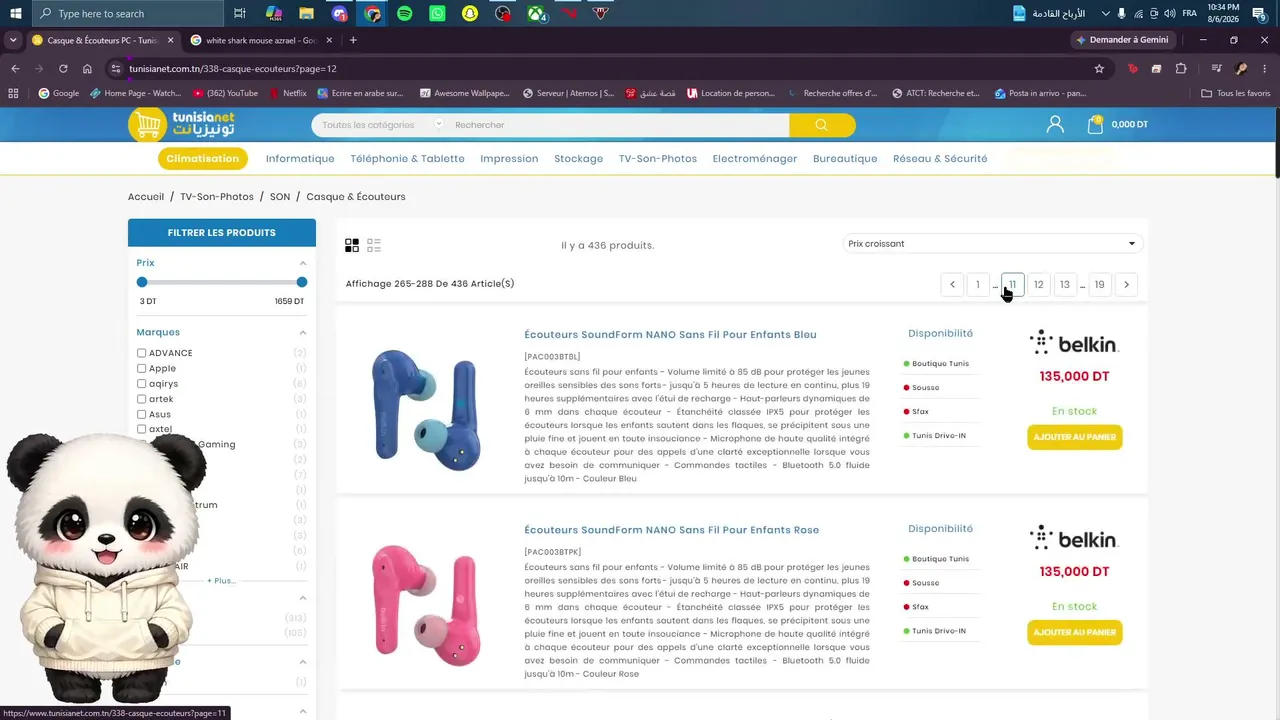
Task: Open the Prix croissant sort dropdown
Action: click(992, 244)
